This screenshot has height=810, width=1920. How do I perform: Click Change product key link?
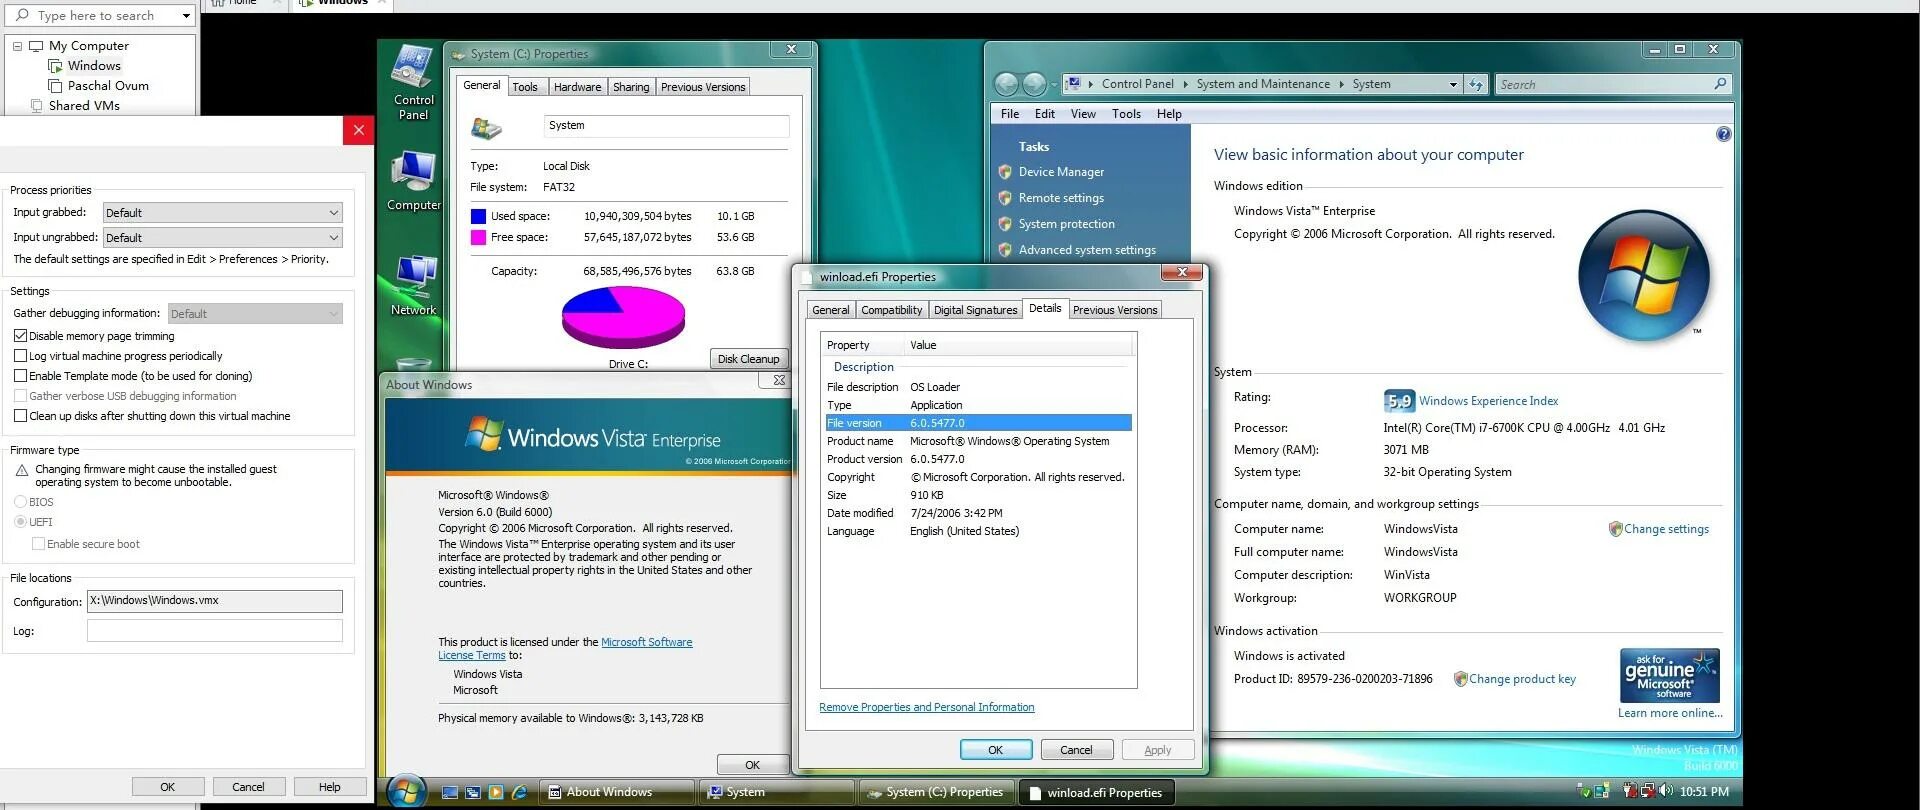tap(1522, 679)
